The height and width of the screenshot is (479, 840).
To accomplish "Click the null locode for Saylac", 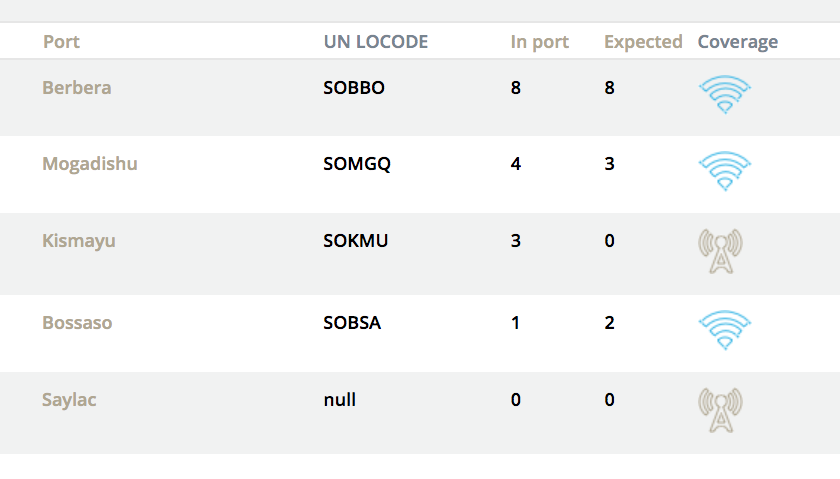I will coord(339,400).
